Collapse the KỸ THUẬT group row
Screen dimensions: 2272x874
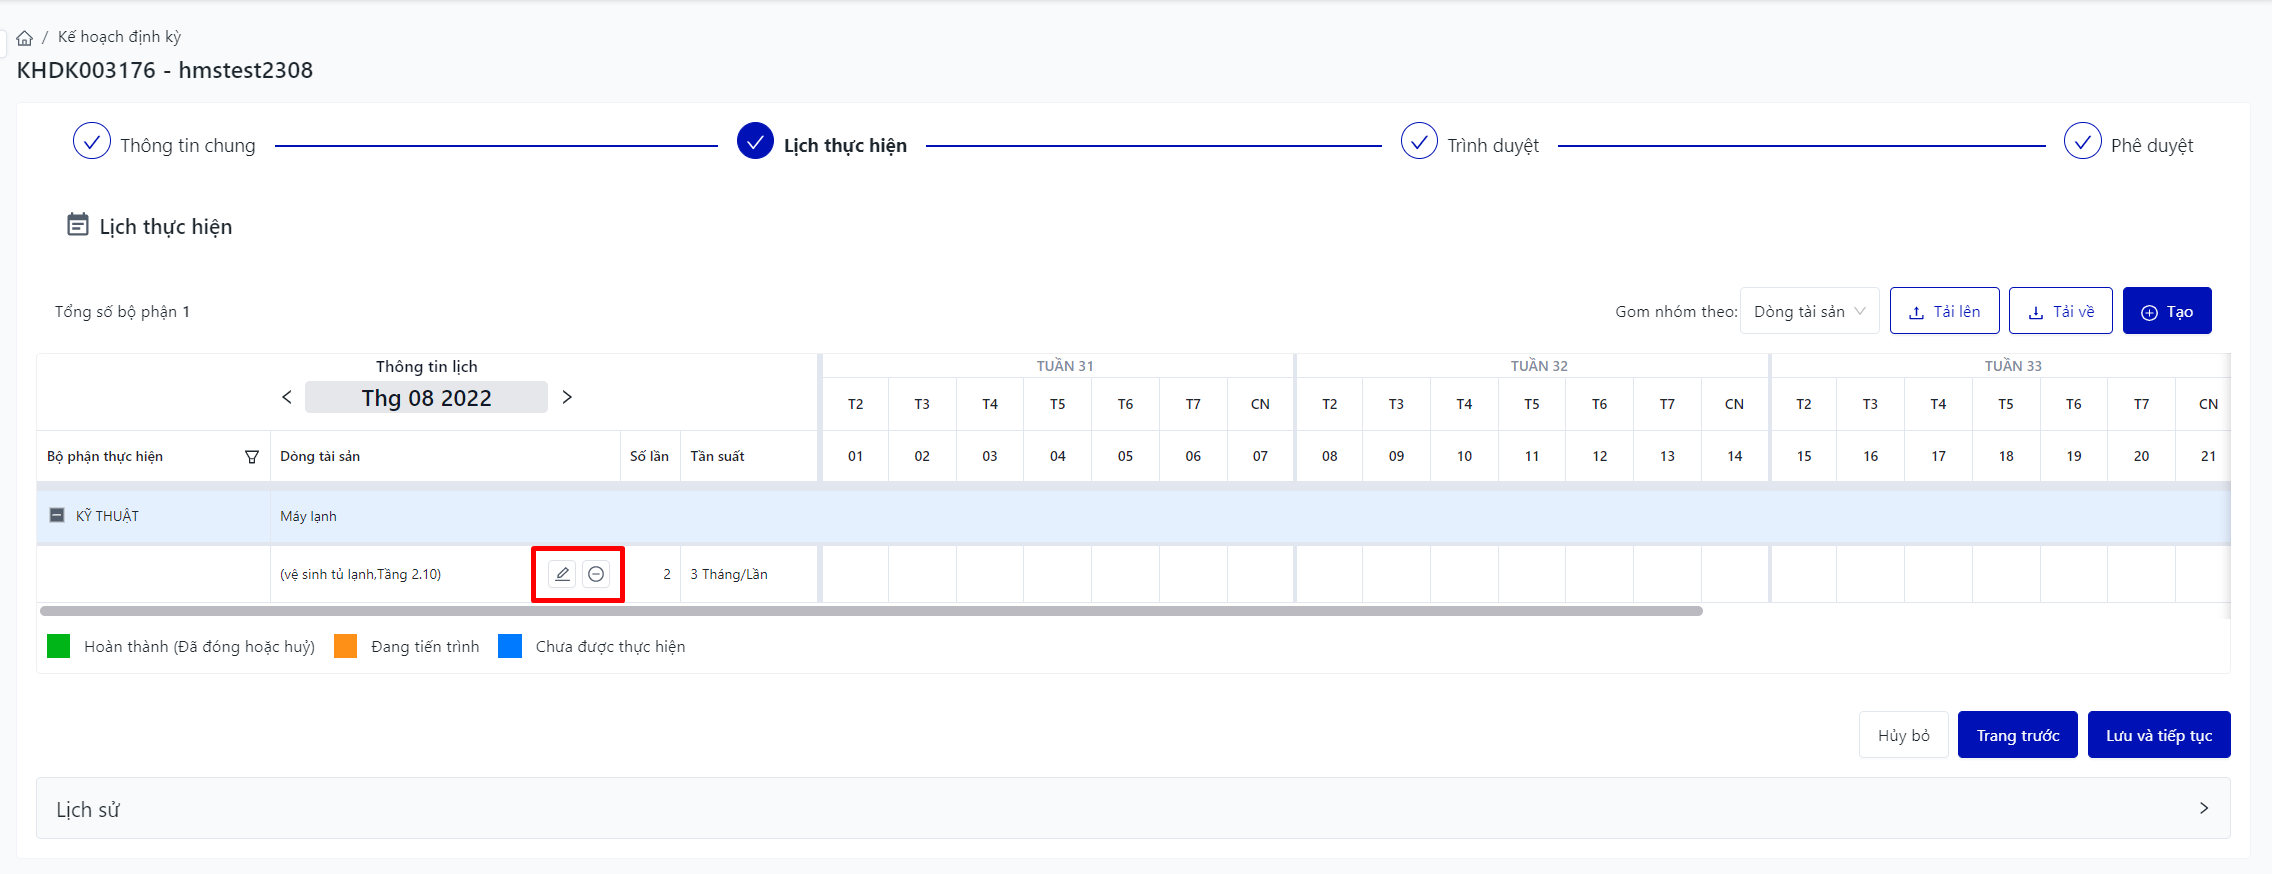click(x=57, y=515)
